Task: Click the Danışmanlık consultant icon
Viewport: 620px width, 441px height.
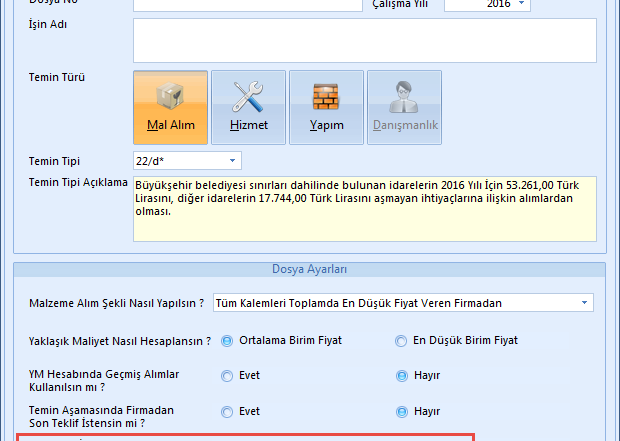Action: [404, 107]
